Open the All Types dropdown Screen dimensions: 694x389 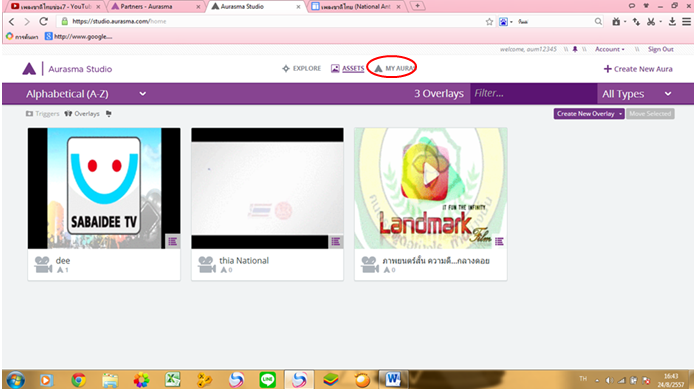point(636,94)
